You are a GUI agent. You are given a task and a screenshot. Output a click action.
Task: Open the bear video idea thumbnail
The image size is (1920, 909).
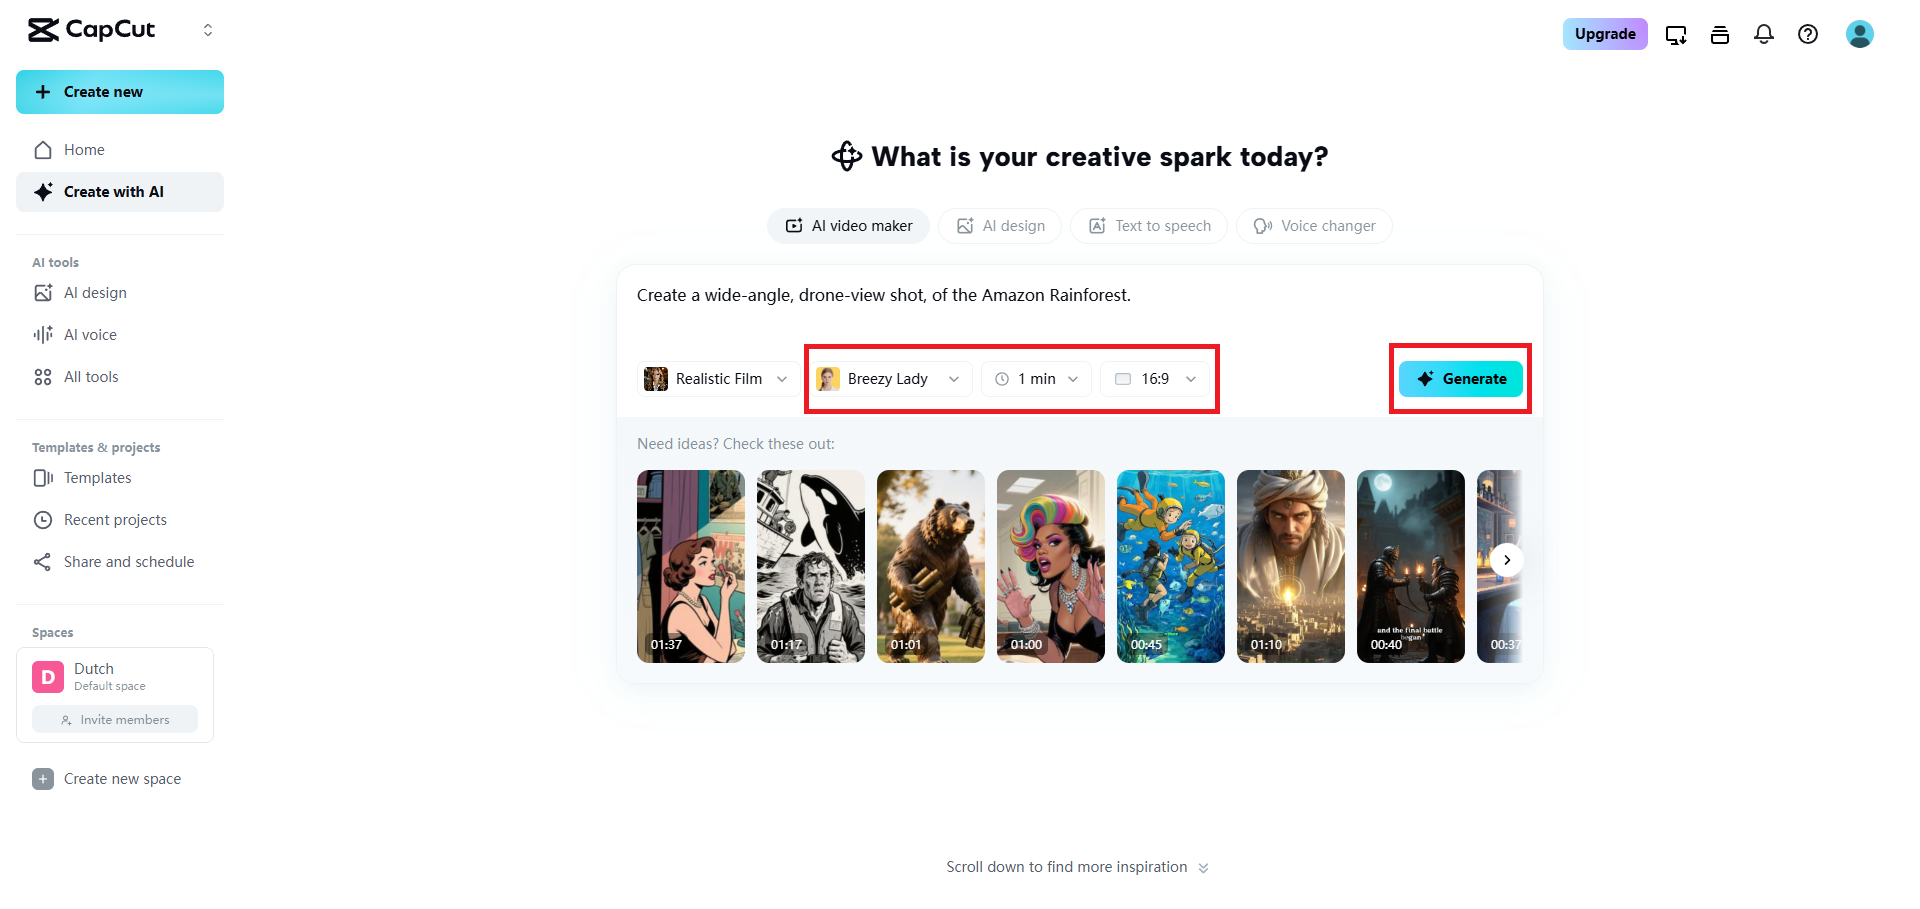click(931, 566)
